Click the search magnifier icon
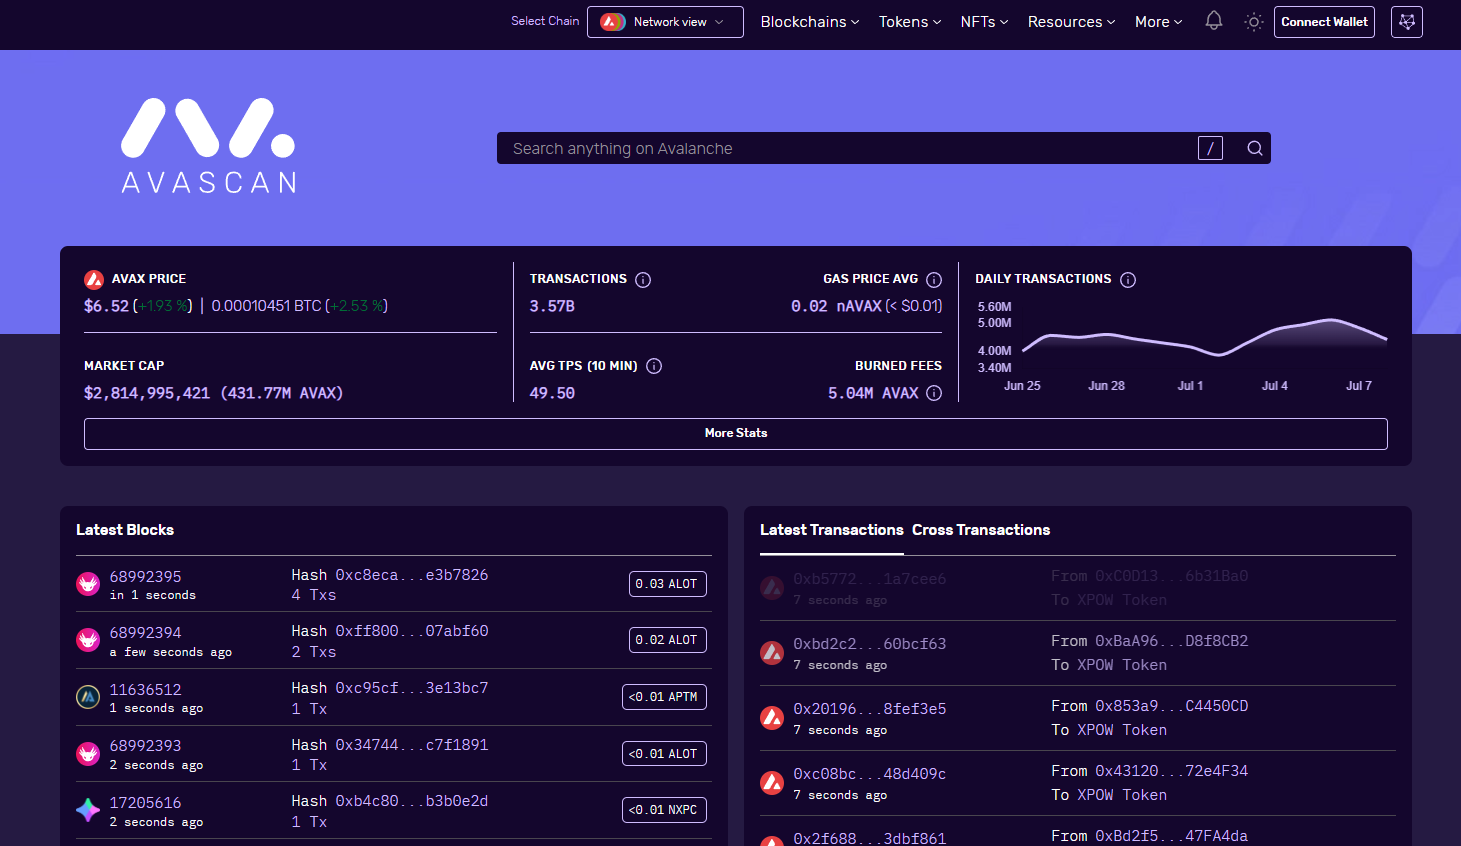The height and width of the screenshot is (846, 1461). click(1254, 148)
